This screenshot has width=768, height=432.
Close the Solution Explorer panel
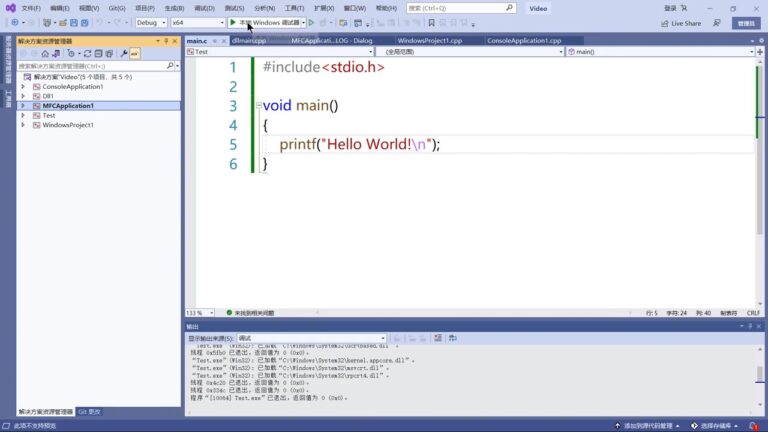(175, 41)
